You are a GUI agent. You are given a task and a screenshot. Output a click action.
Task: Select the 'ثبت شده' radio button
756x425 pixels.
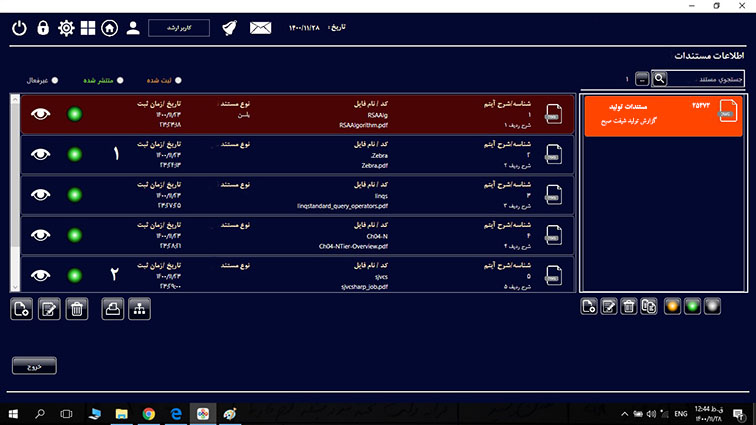coord(179,80)
